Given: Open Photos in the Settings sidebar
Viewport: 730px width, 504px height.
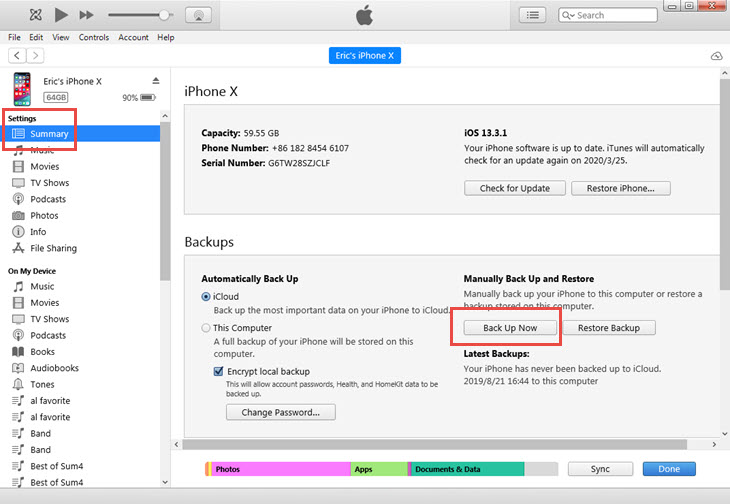Looking at the screenshot, I should click(x=43, y=215).
